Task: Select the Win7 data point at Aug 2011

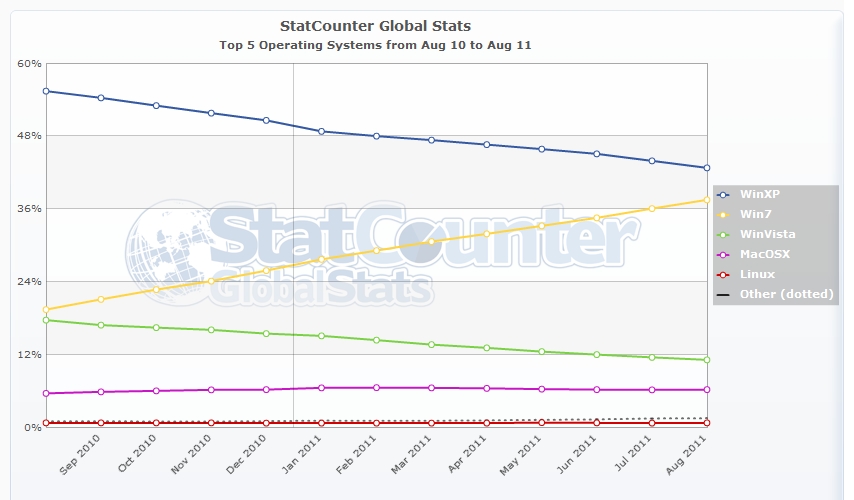Action: coord(706,200)
